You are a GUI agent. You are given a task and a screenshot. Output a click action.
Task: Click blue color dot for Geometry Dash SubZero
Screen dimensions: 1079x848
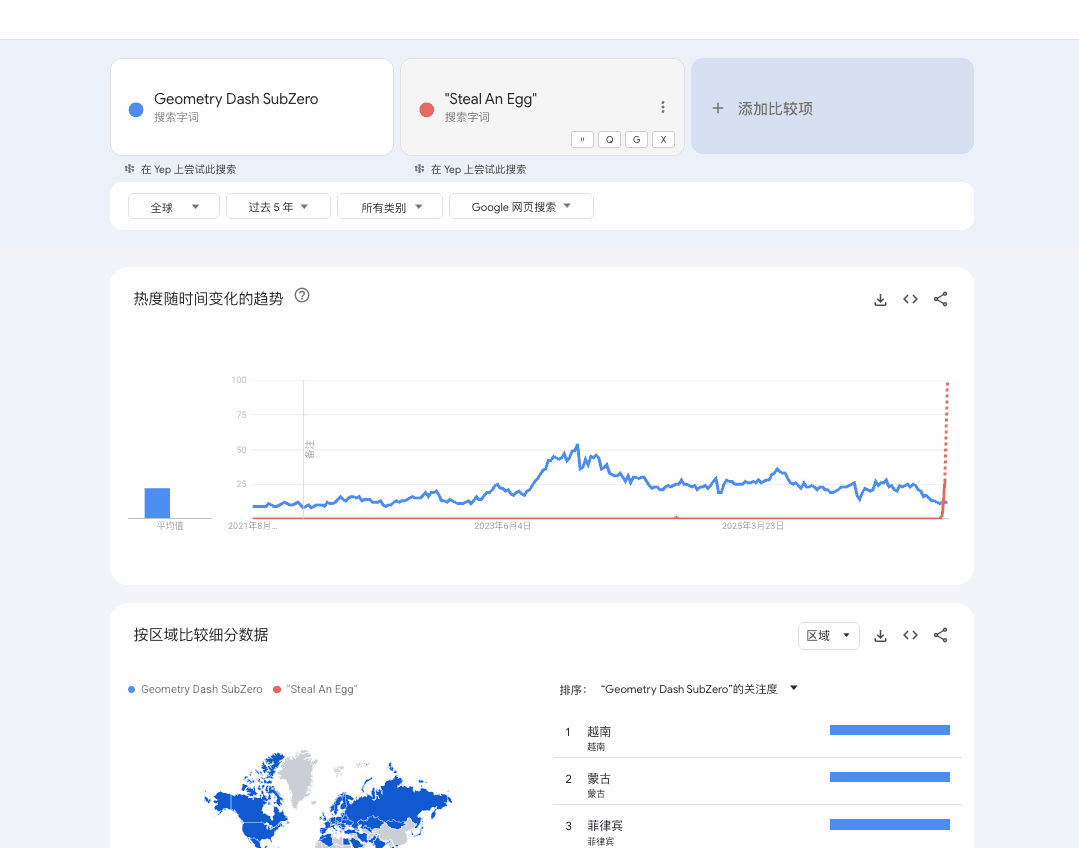coord(136,109)
